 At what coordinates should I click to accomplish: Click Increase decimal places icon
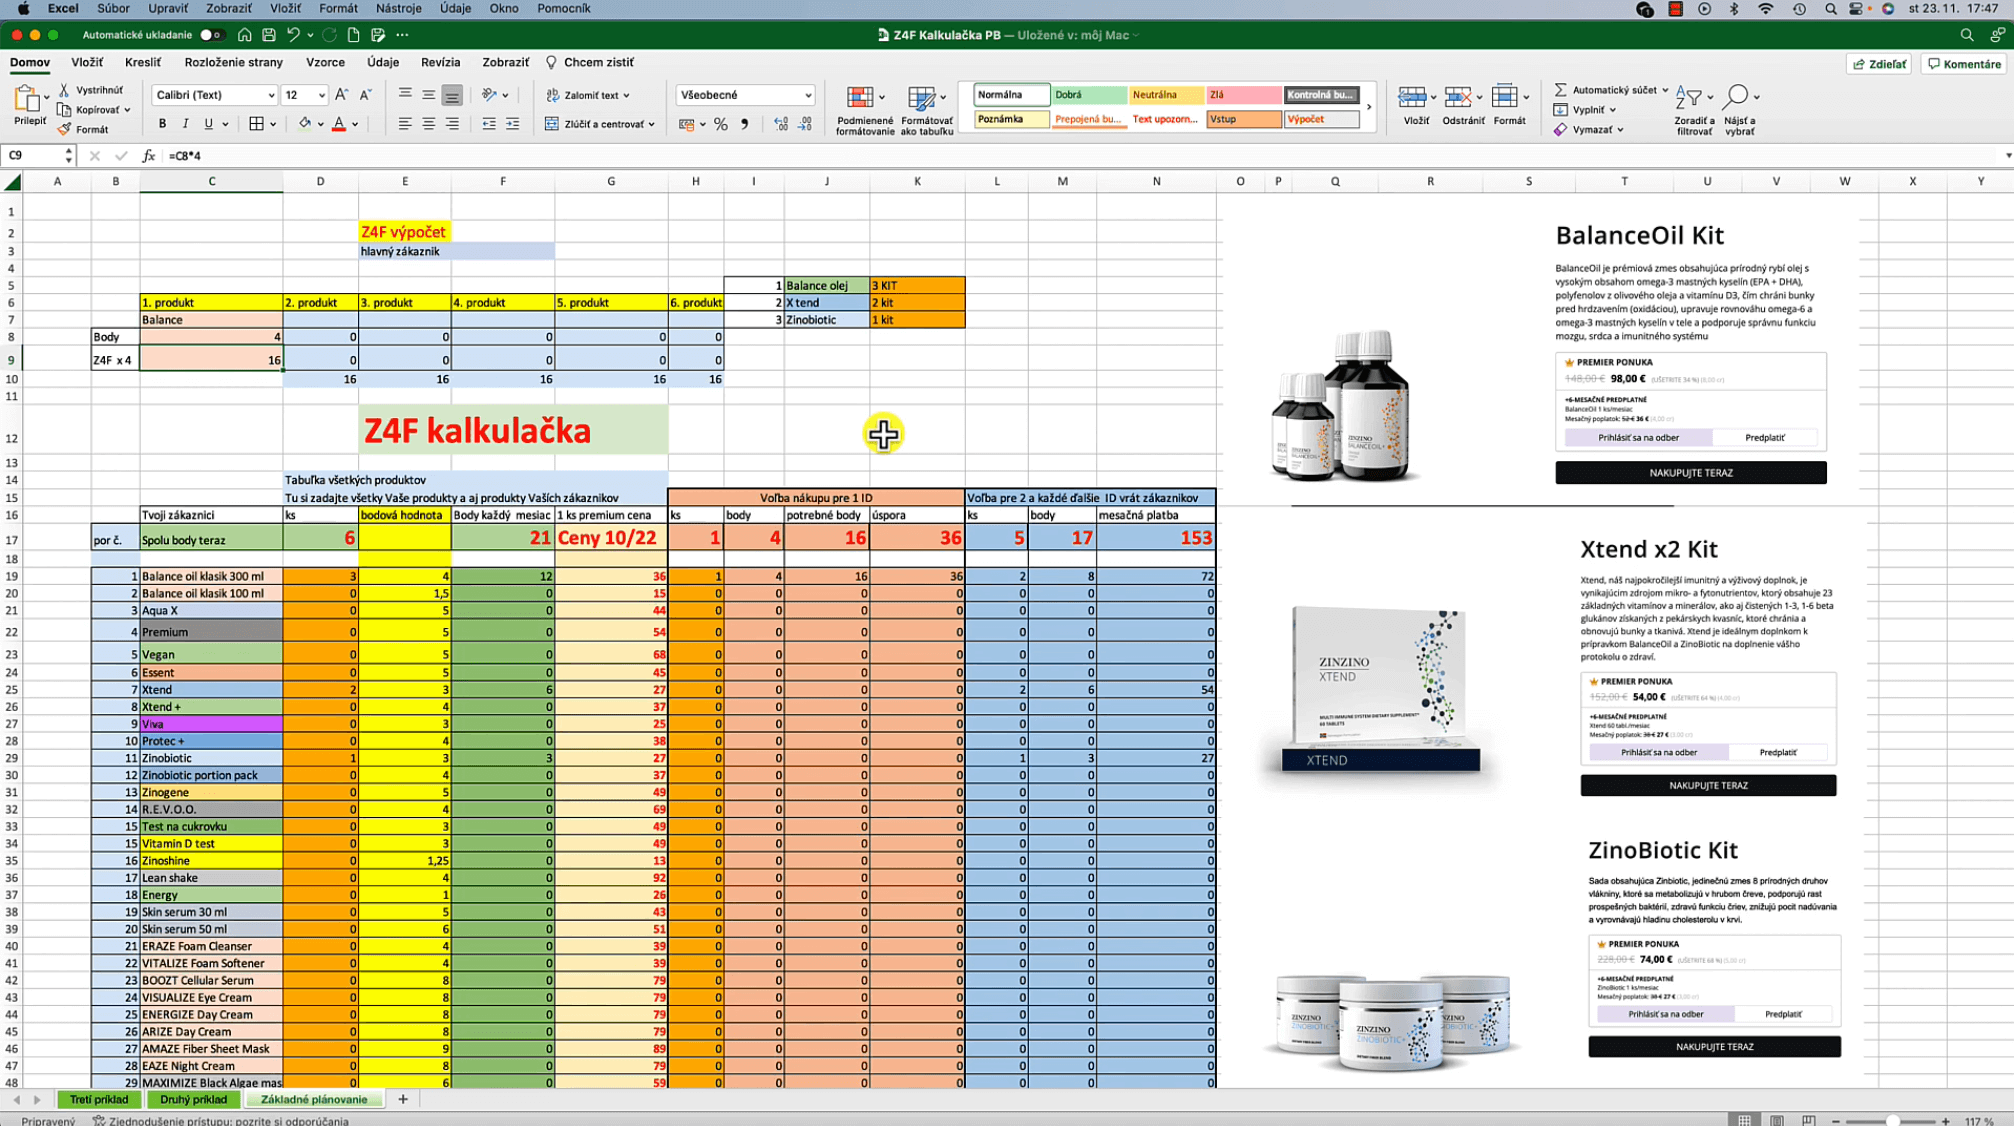781,125
